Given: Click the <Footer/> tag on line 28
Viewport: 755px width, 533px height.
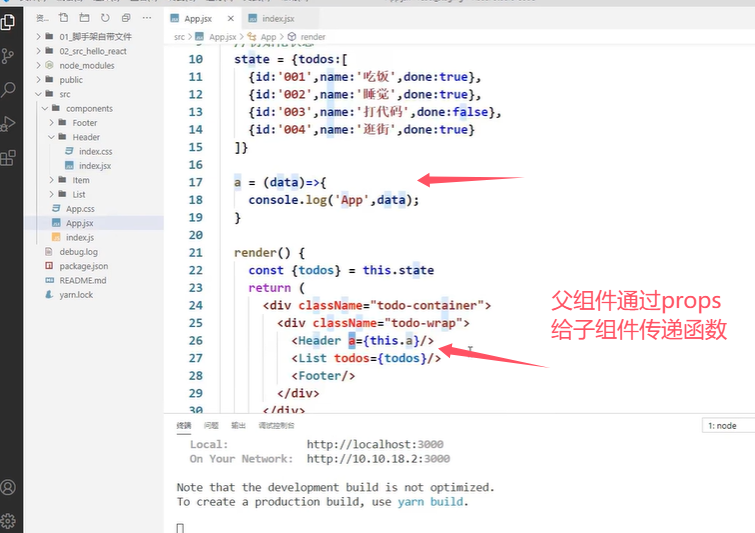Looking at the screenshot, I should coord(323,376).
